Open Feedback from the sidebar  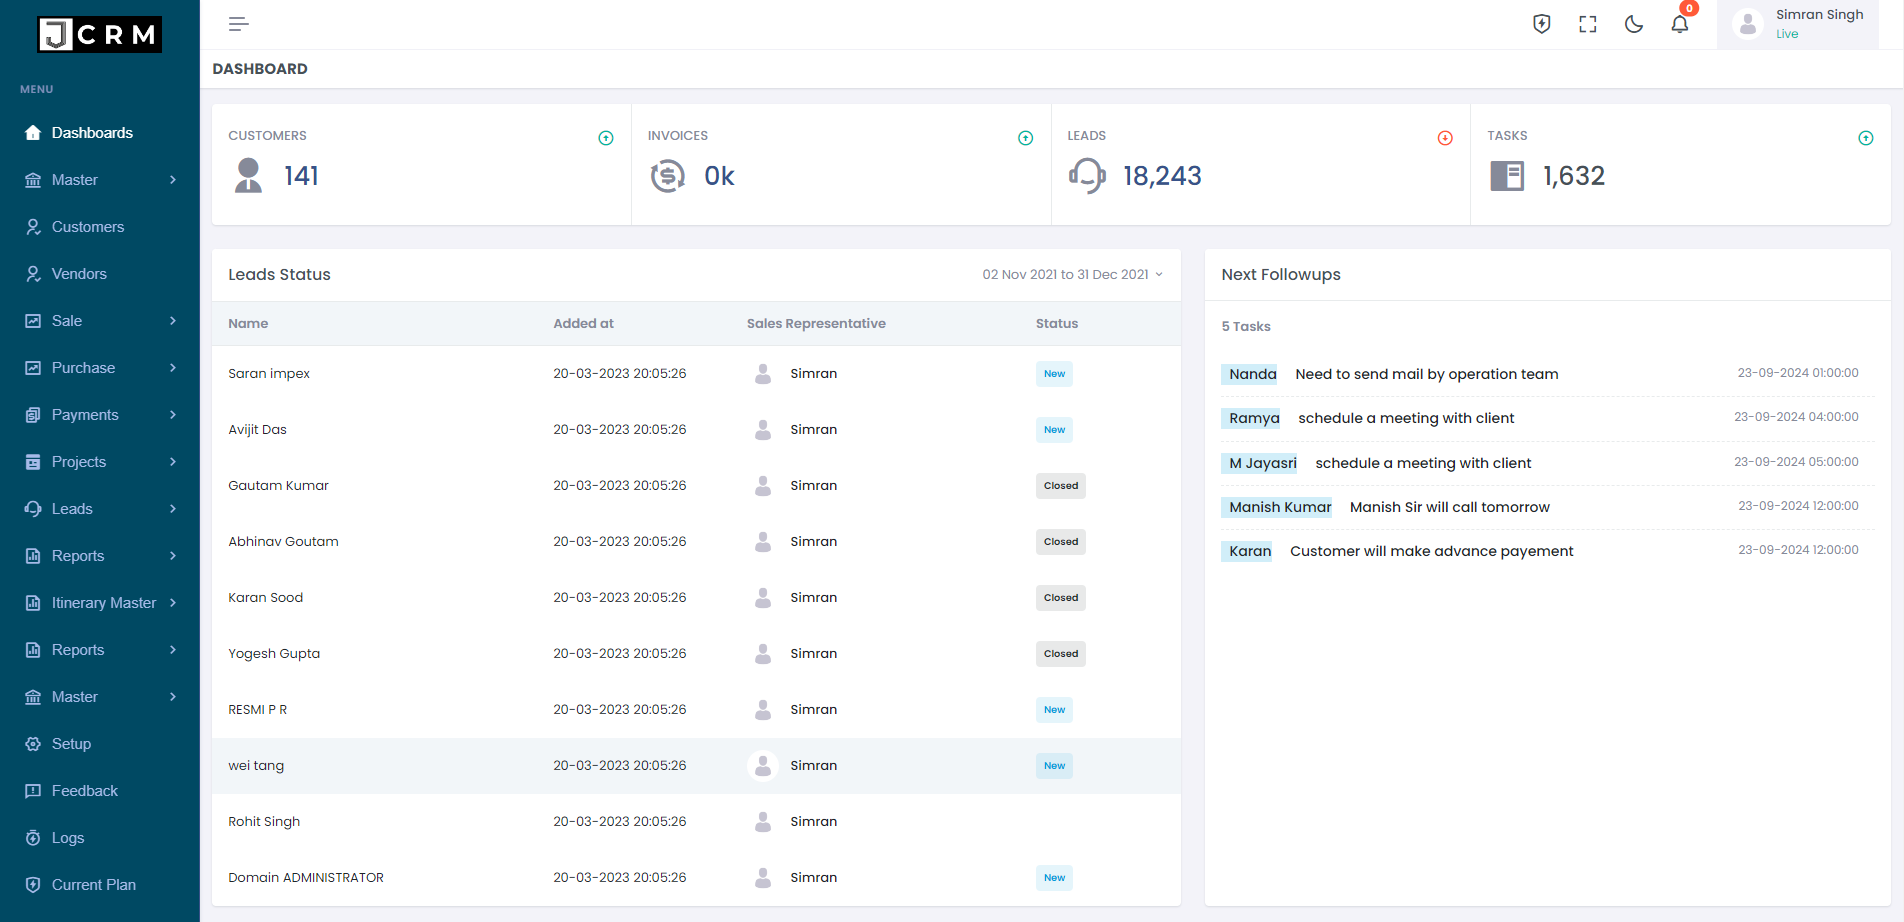[85, 790]
